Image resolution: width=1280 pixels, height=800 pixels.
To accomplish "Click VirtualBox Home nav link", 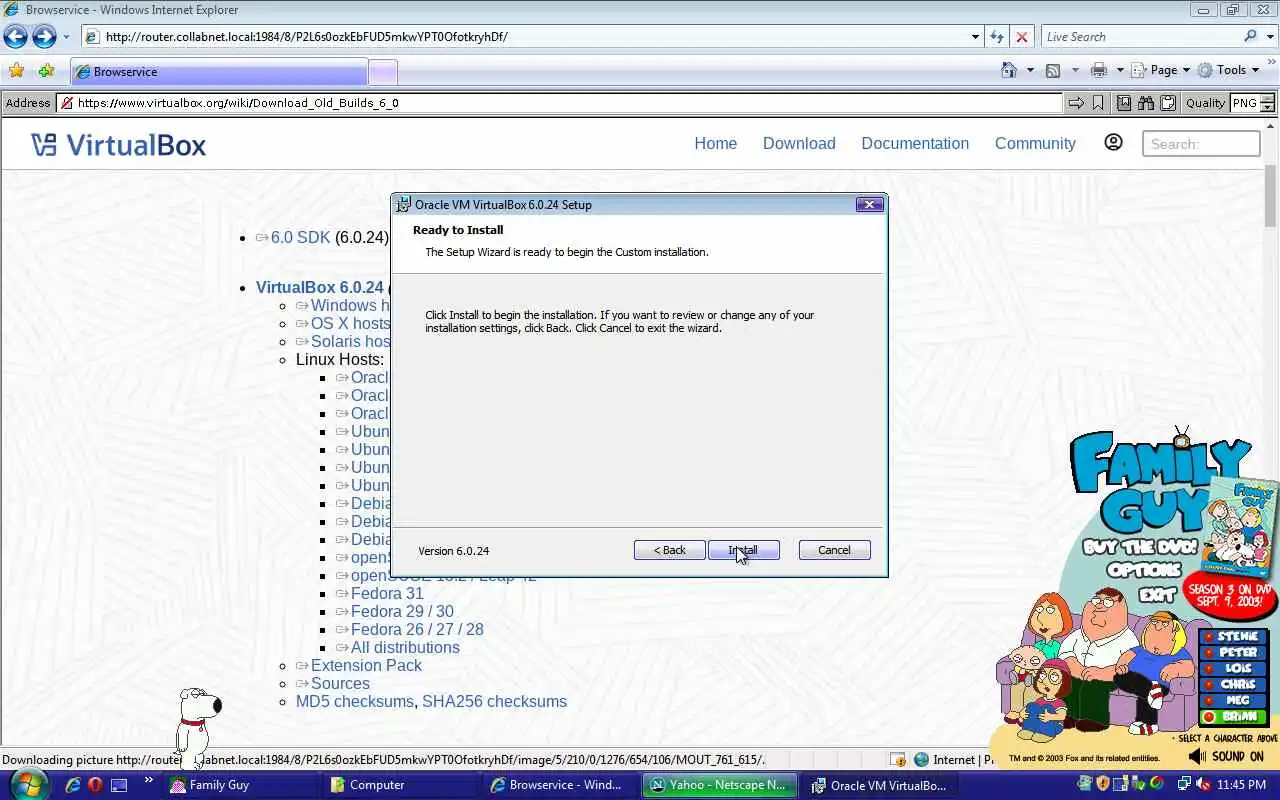I will [x=715, y=143].
